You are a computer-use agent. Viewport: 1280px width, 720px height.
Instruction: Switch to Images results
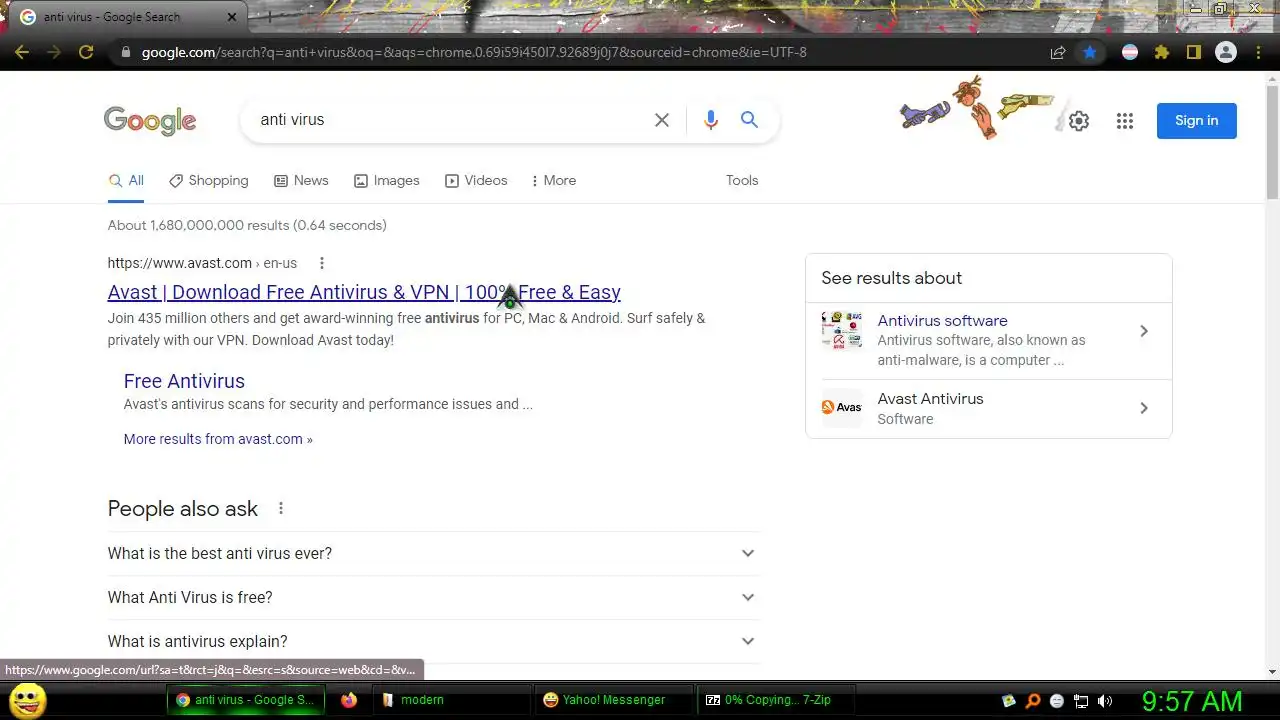click(387, 181)
